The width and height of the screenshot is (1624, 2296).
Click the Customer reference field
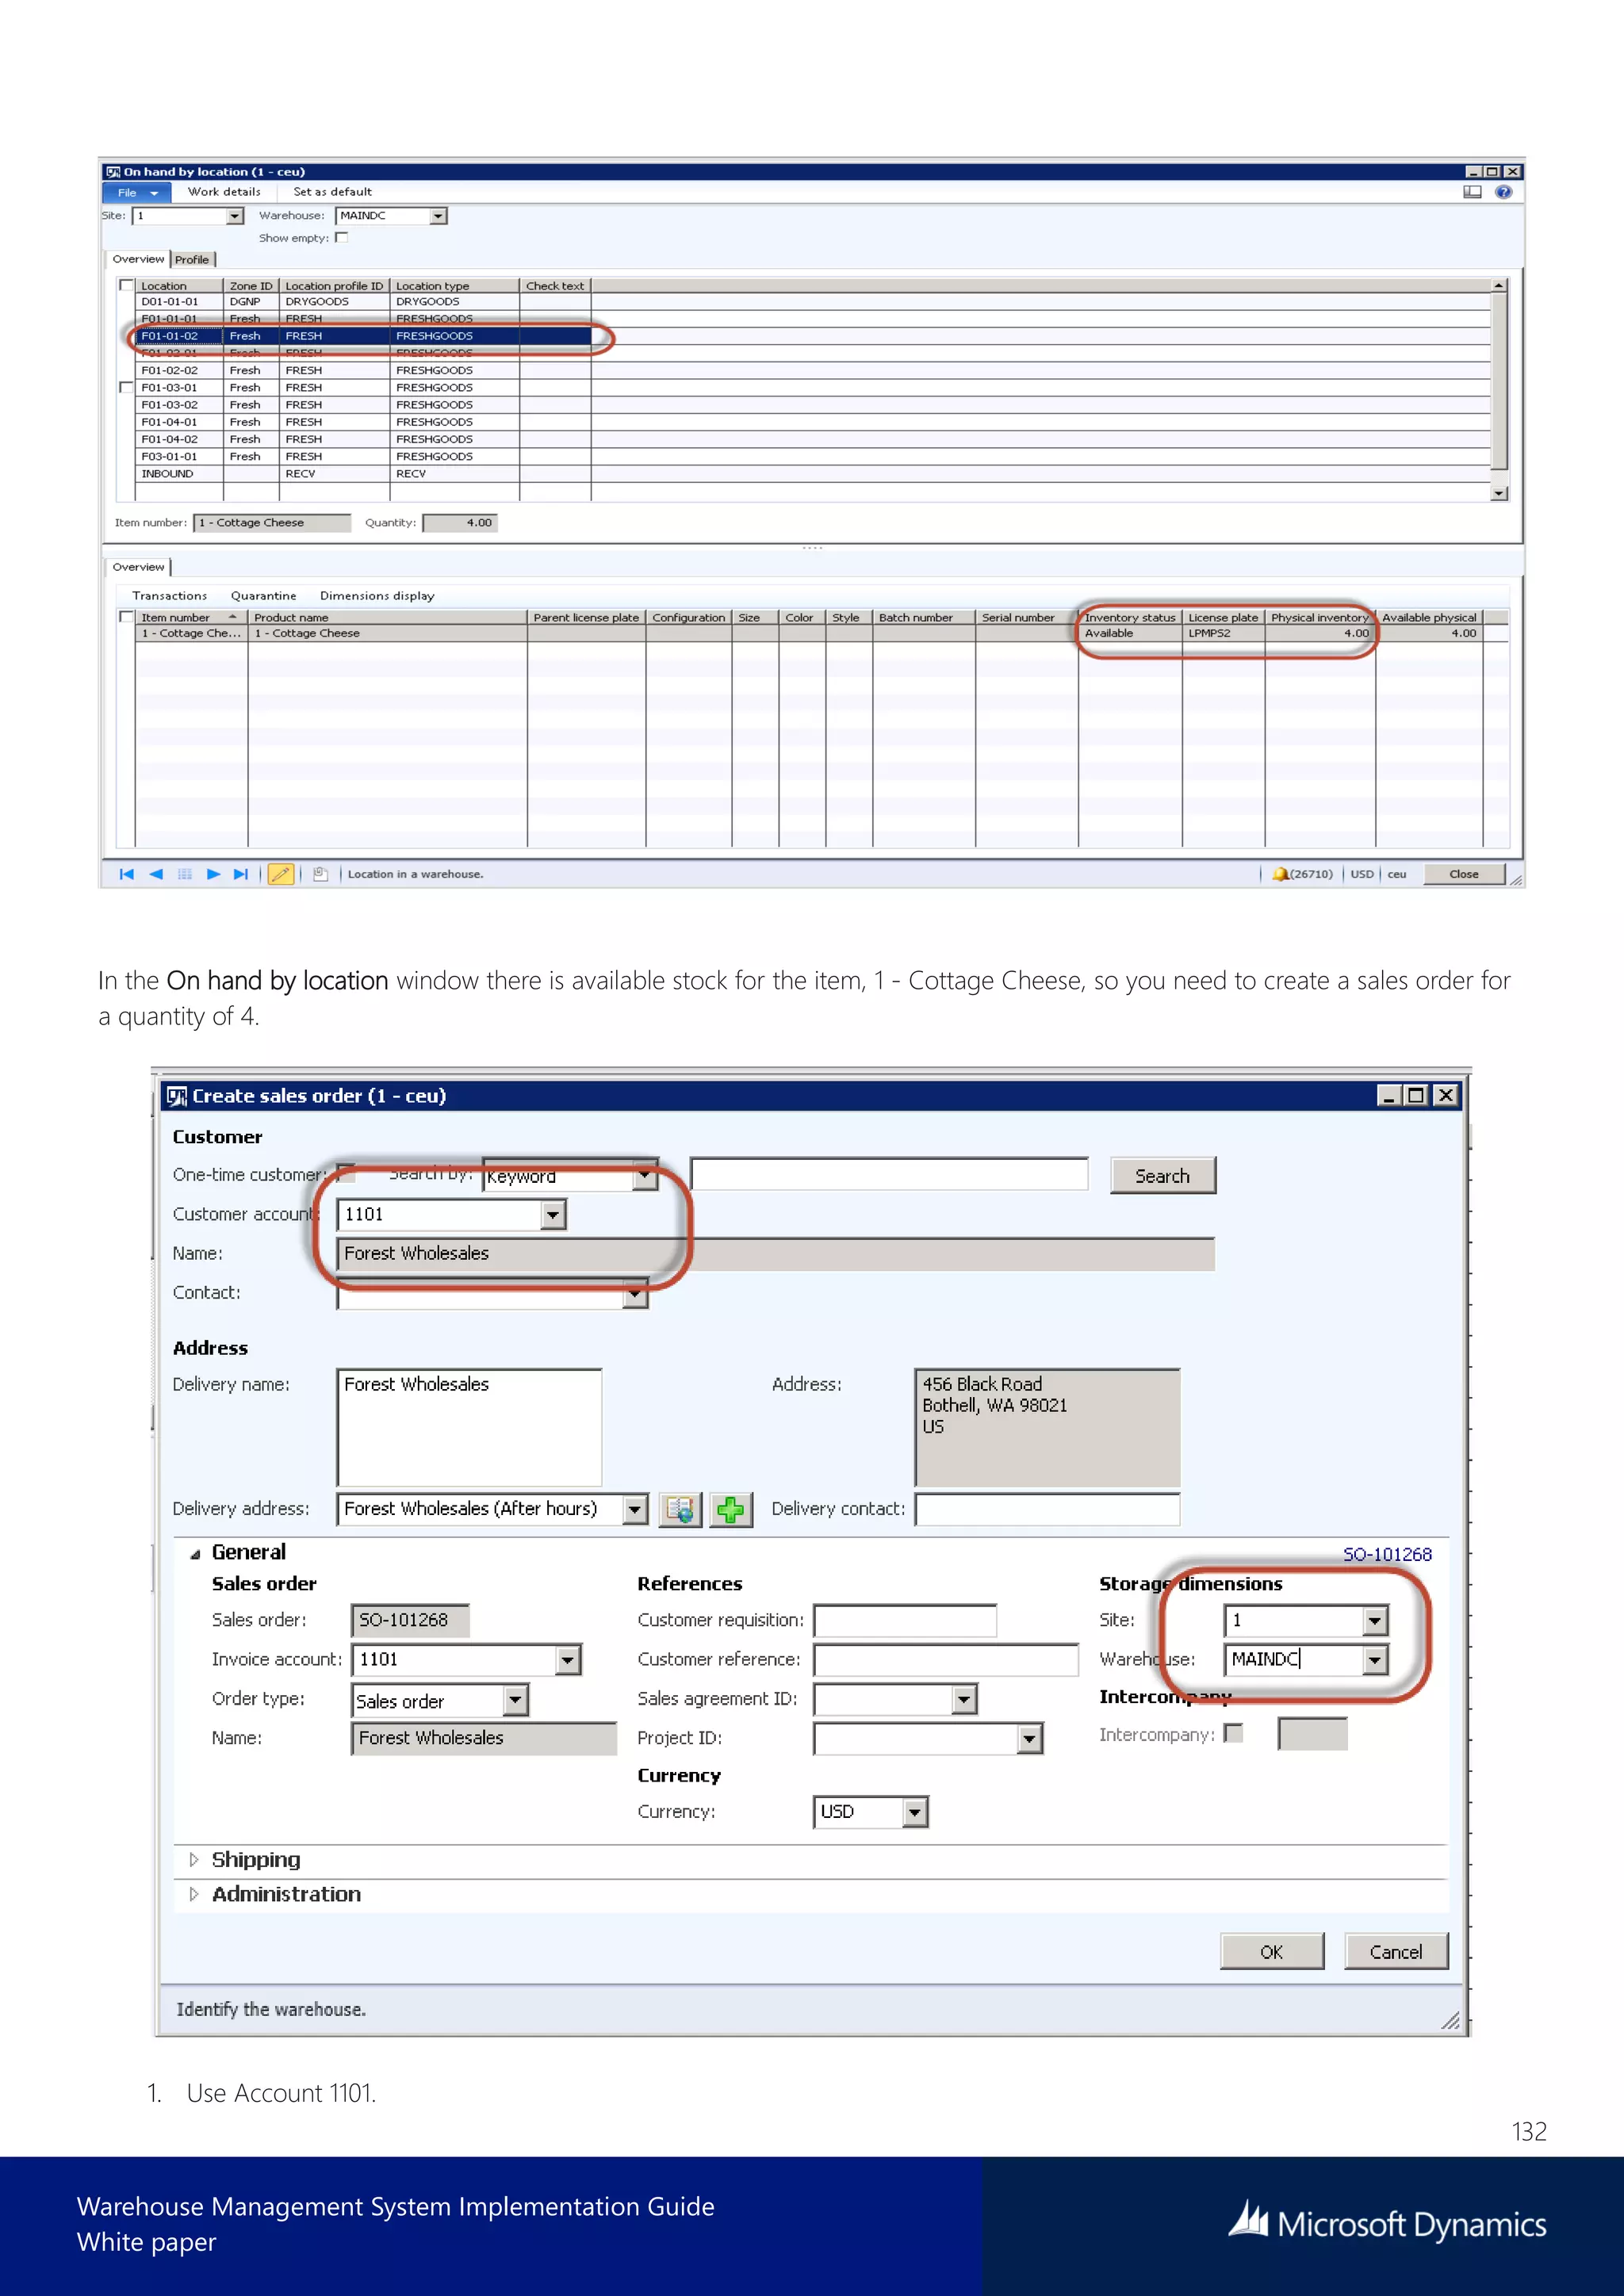point(945,1660)
